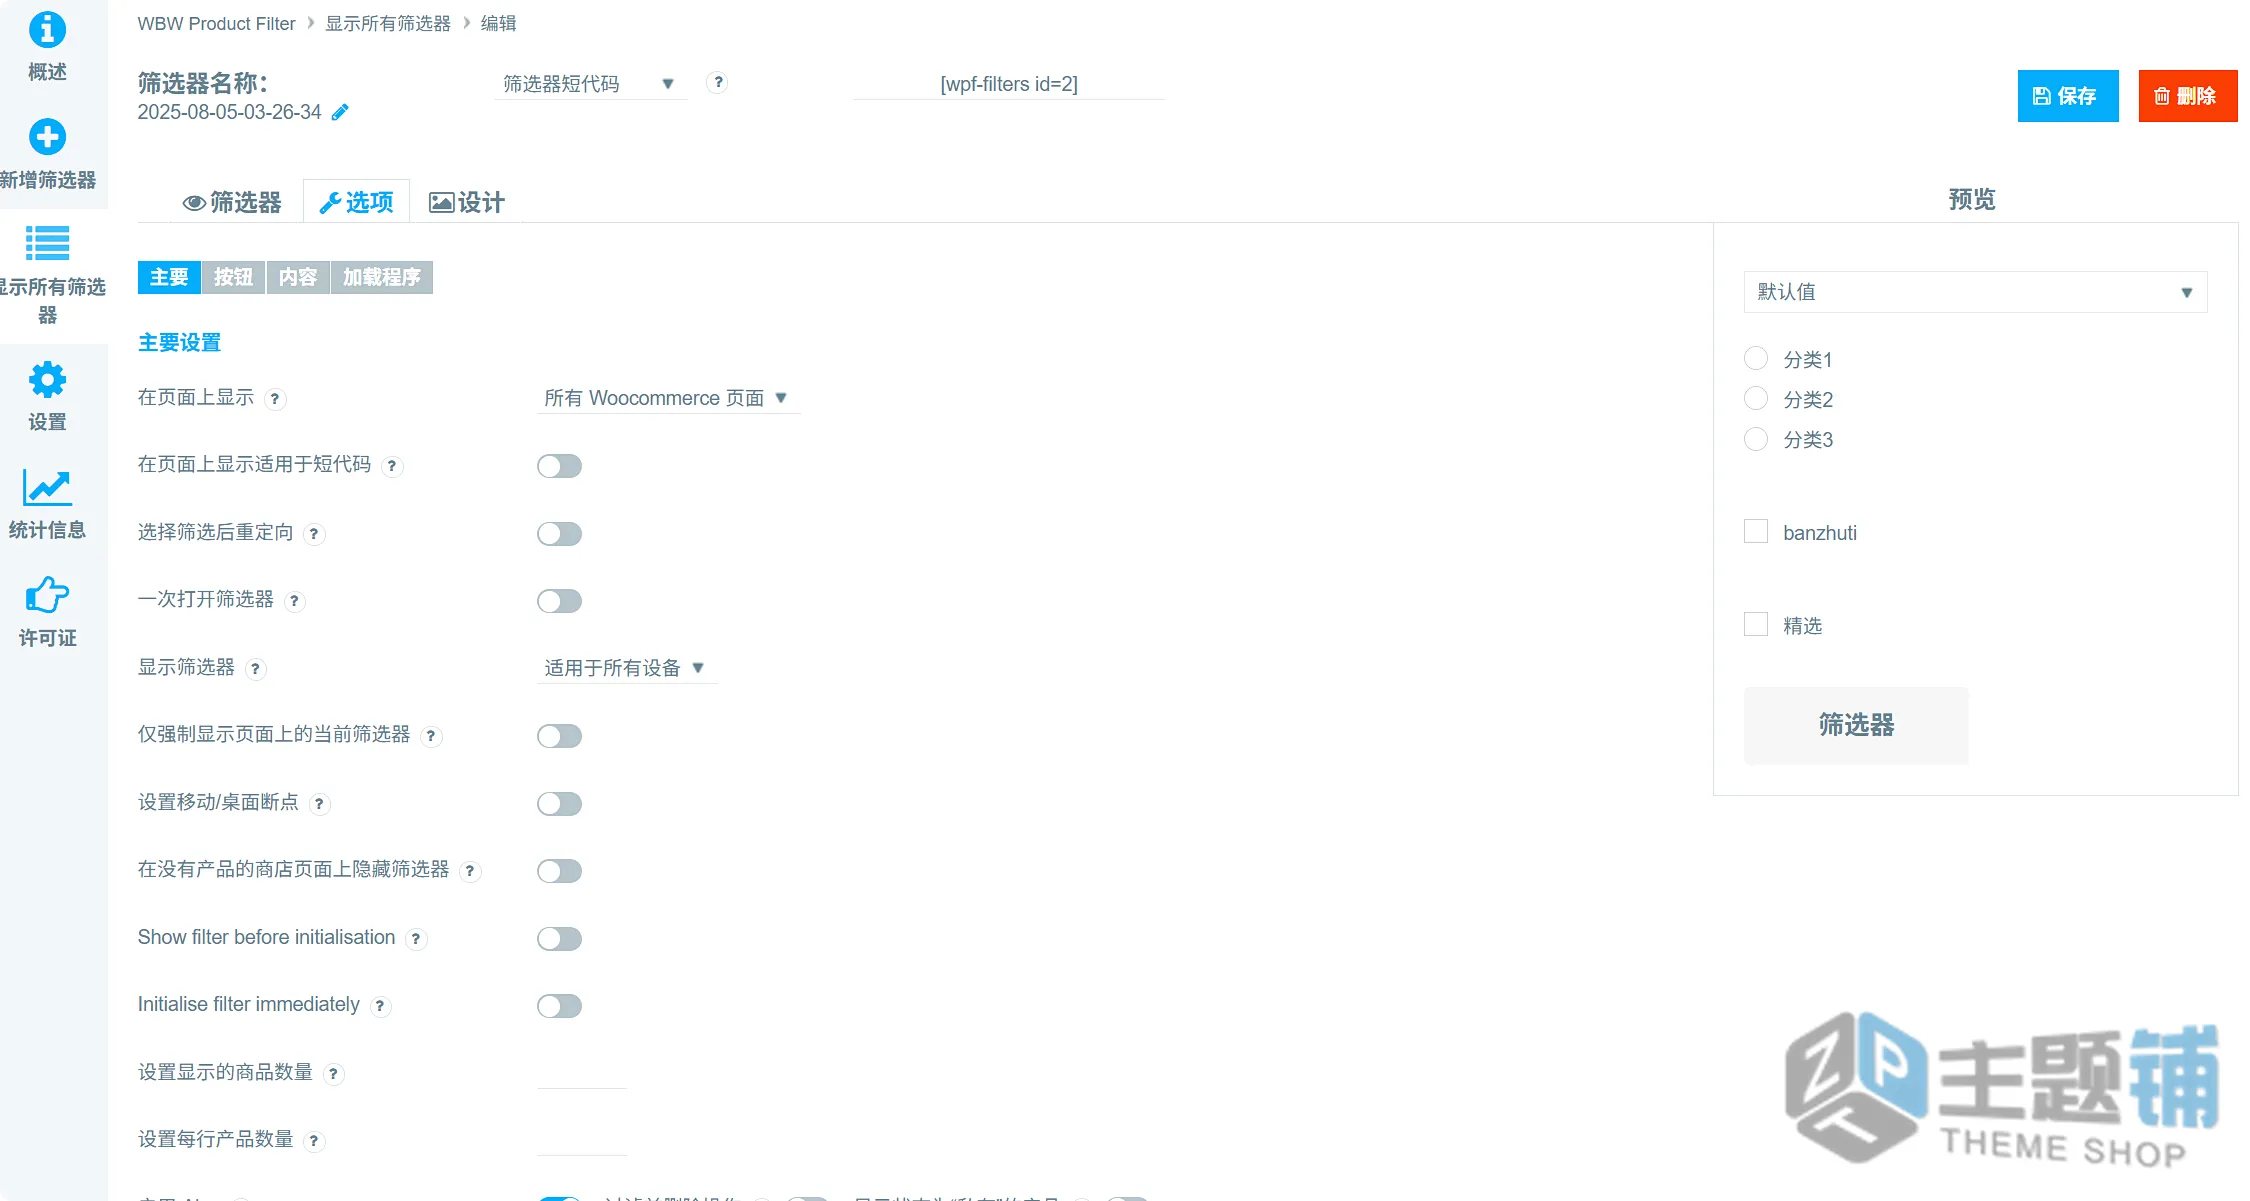Select the 加载程序 sub-tab
This screenshot has height=1201, width=2250.
[382, 277]
